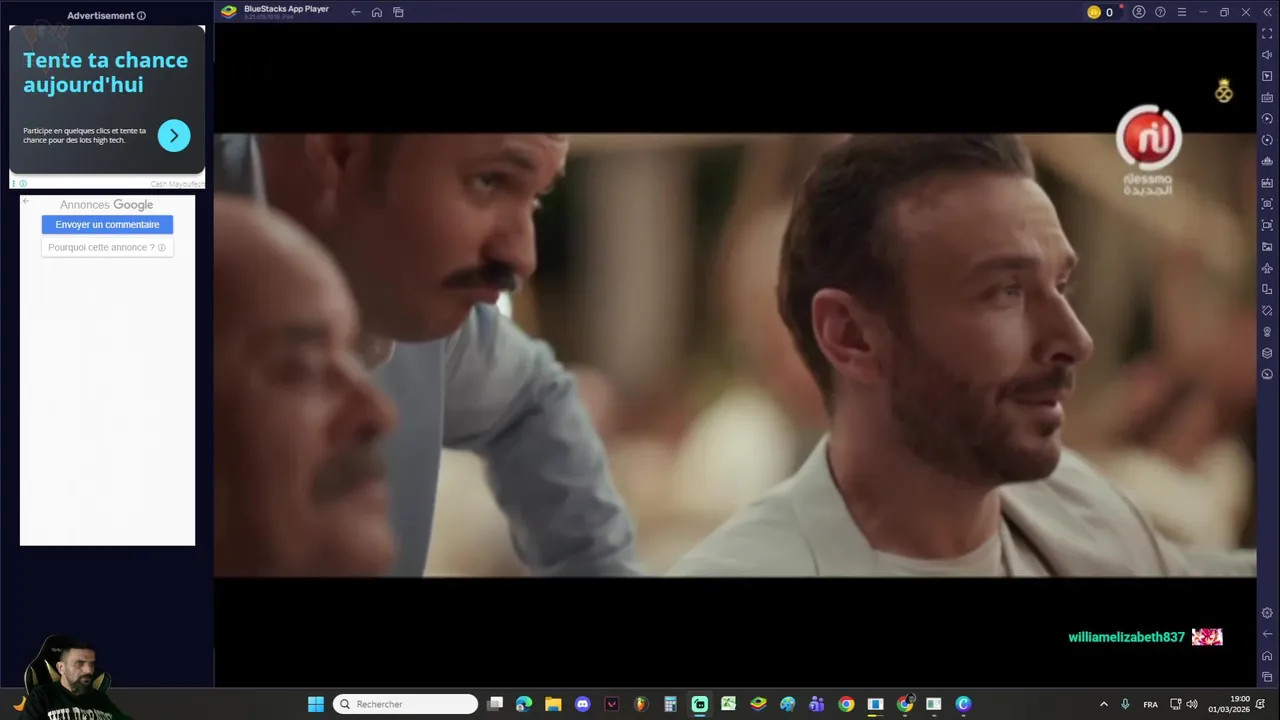Open the layers stack icon in sidebar
The image size is (1280, 720).
click(x=1267, y=353)
